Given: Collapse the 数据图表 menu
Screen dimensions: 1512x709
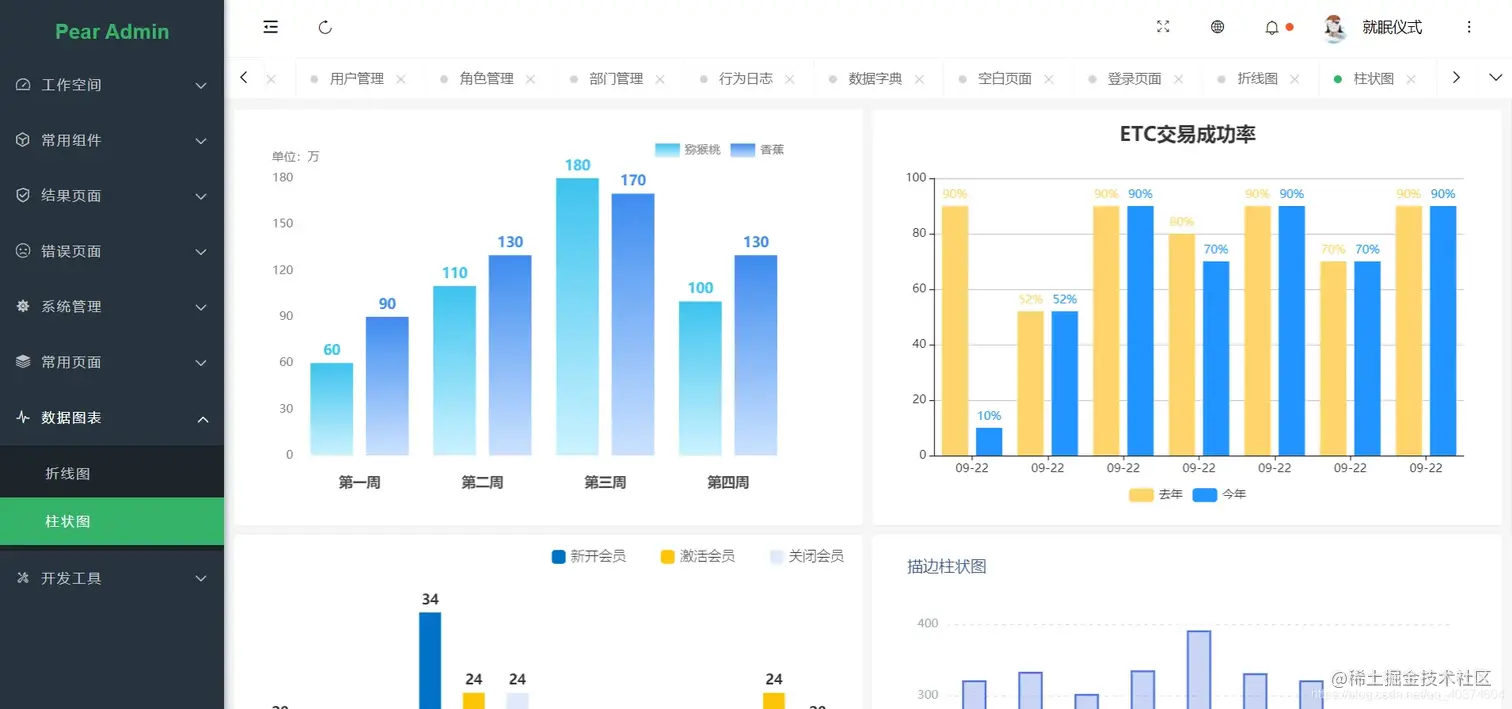Looking at the screenshot, I should tap(201, 419).
